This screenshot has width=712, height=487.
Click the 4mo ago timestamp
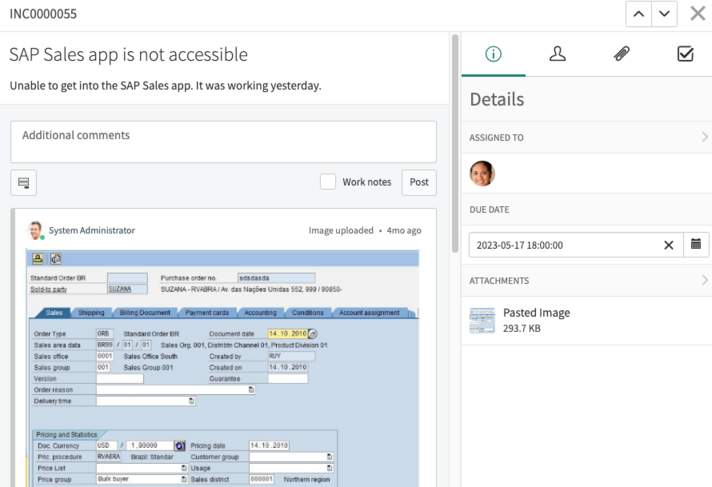tap(404, 230)
